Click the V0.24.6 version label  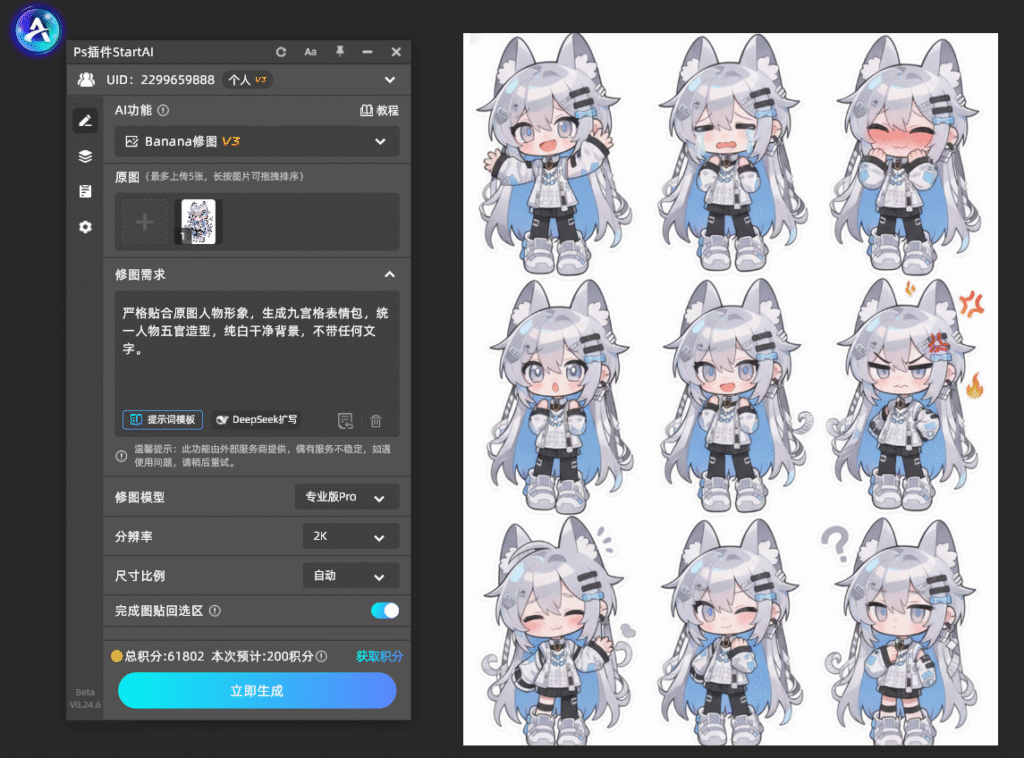(x=85, y=705)
